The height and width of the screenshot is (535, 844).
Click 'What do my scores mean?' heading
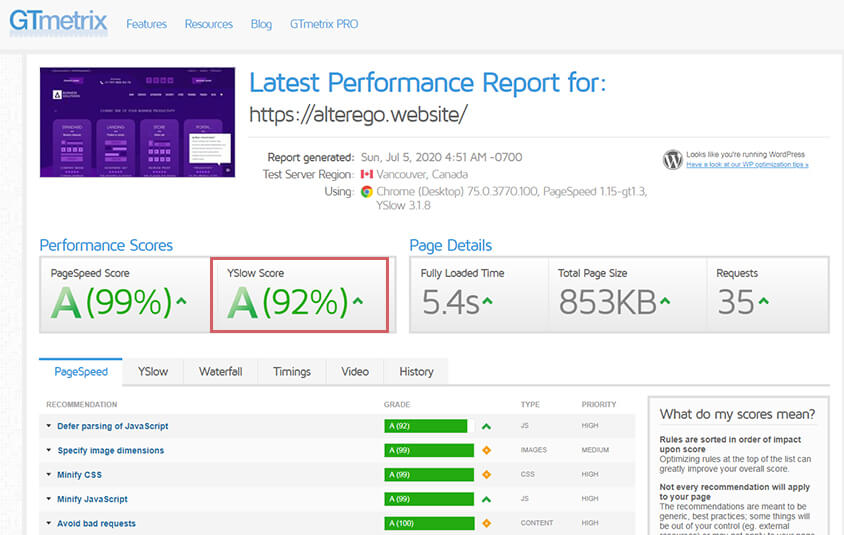coord(737,414)
